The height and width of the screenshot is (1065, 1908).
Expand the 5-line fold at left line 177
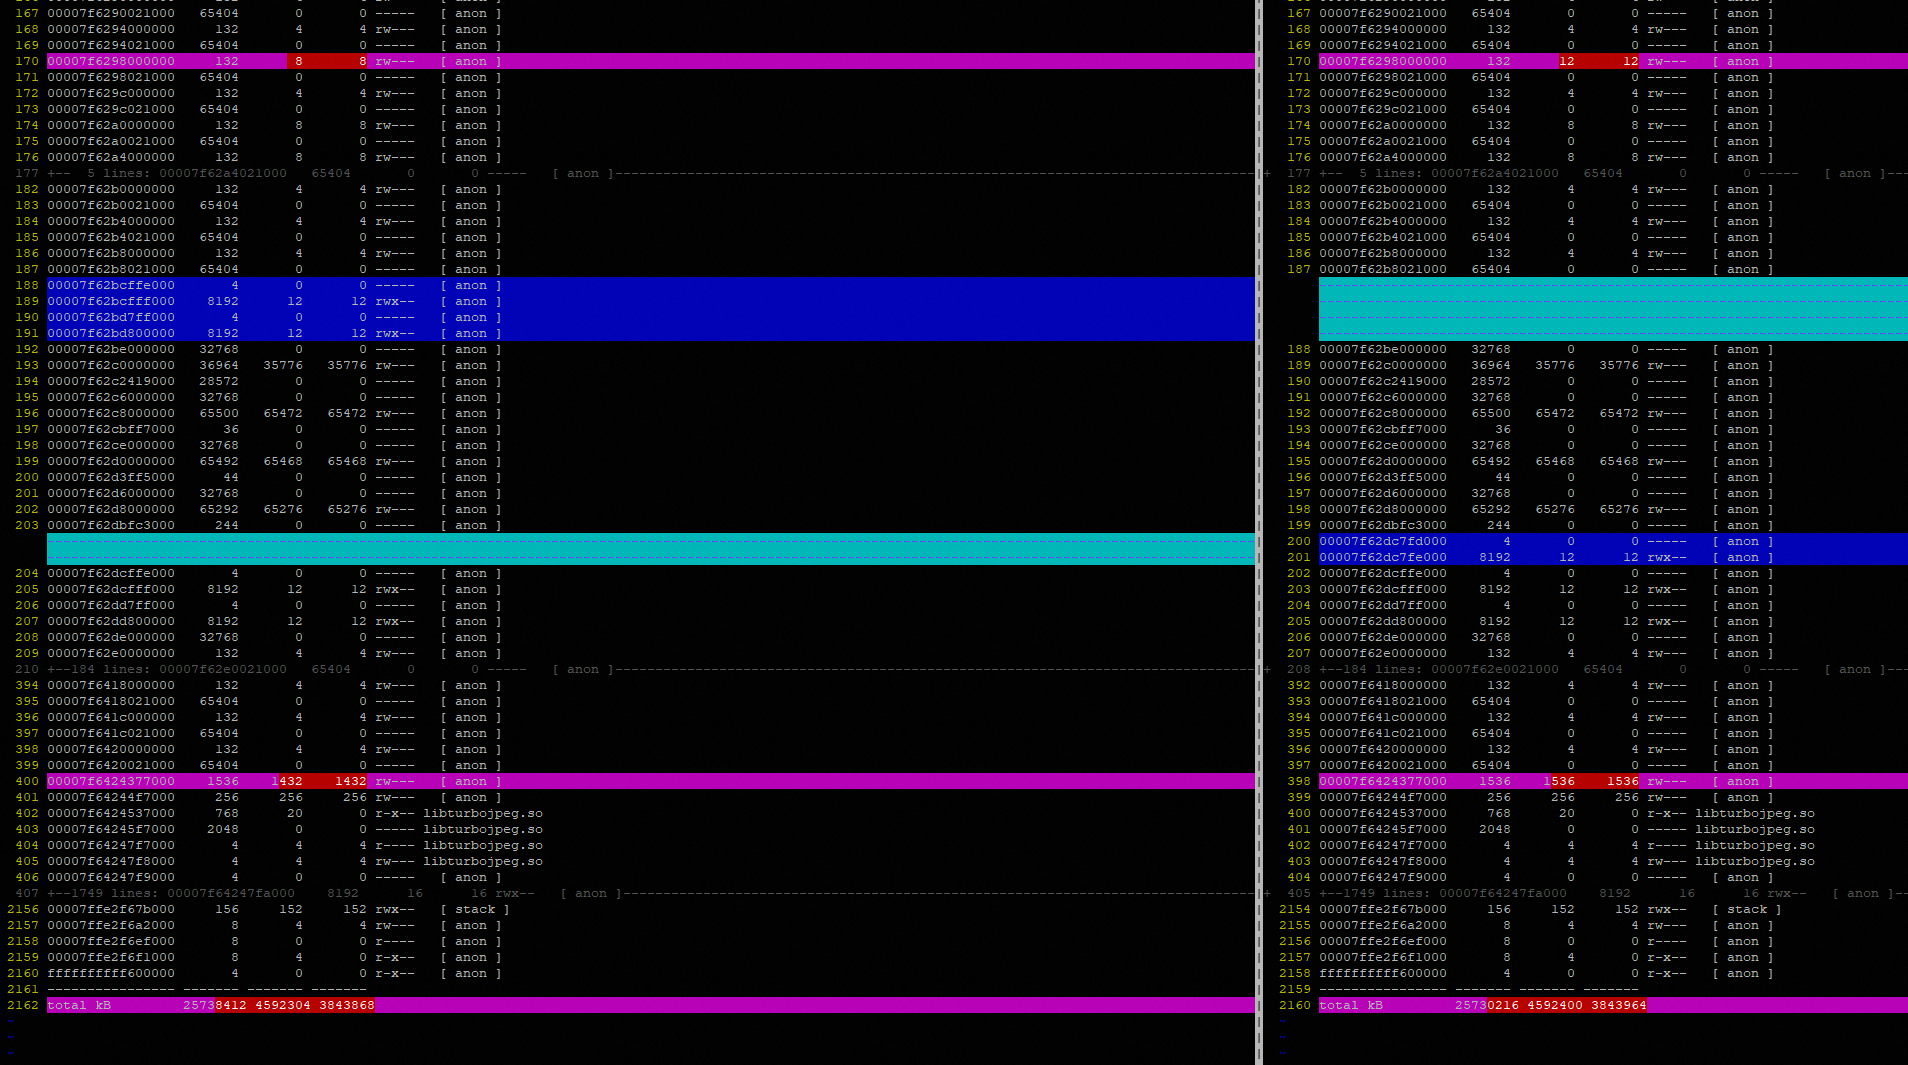(650, 173)
